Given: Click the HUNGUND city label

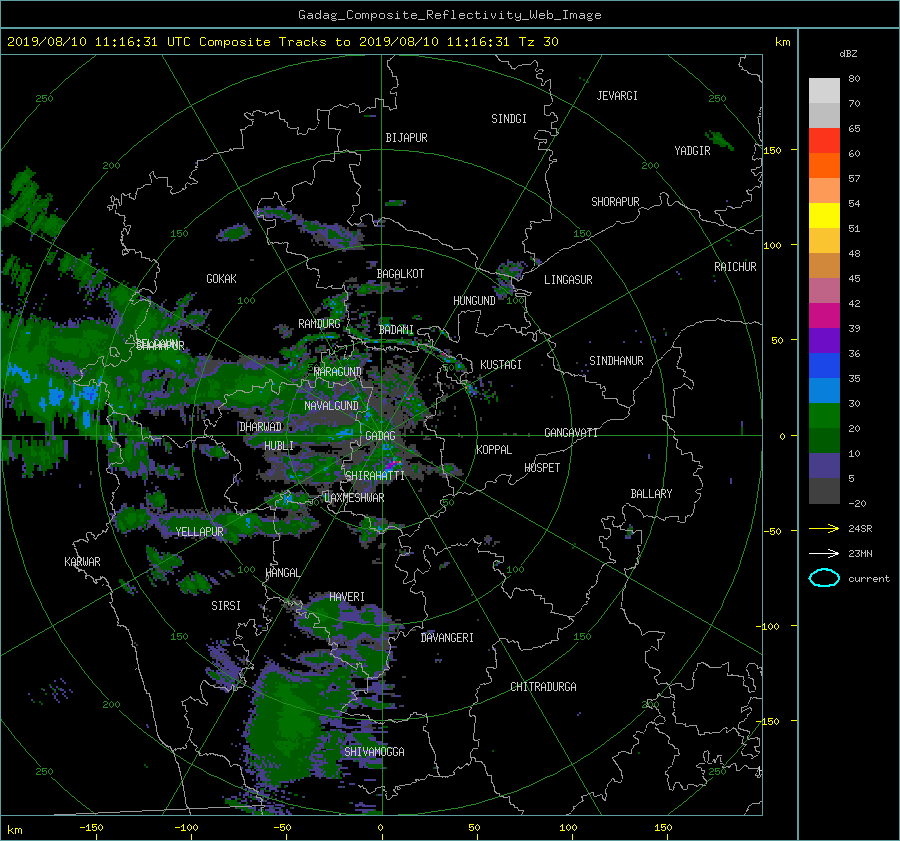Looking at the screenshot, I should (474, 301).
